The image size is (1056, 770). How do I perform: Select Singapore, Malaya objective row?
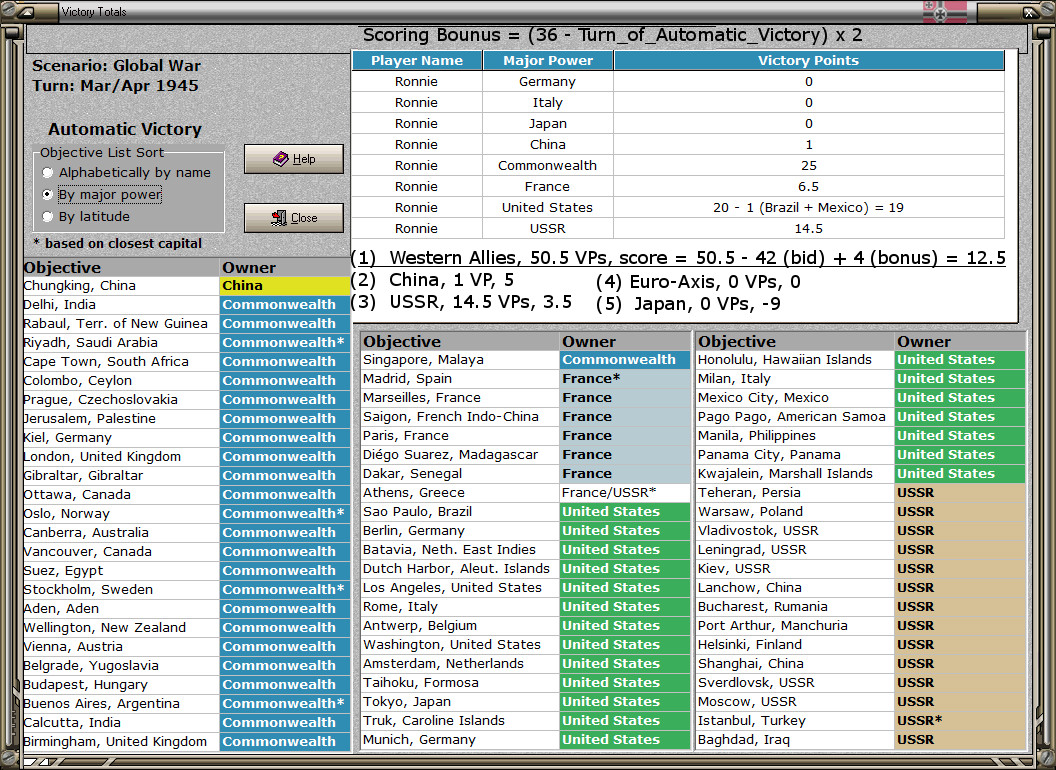[525, 360]
